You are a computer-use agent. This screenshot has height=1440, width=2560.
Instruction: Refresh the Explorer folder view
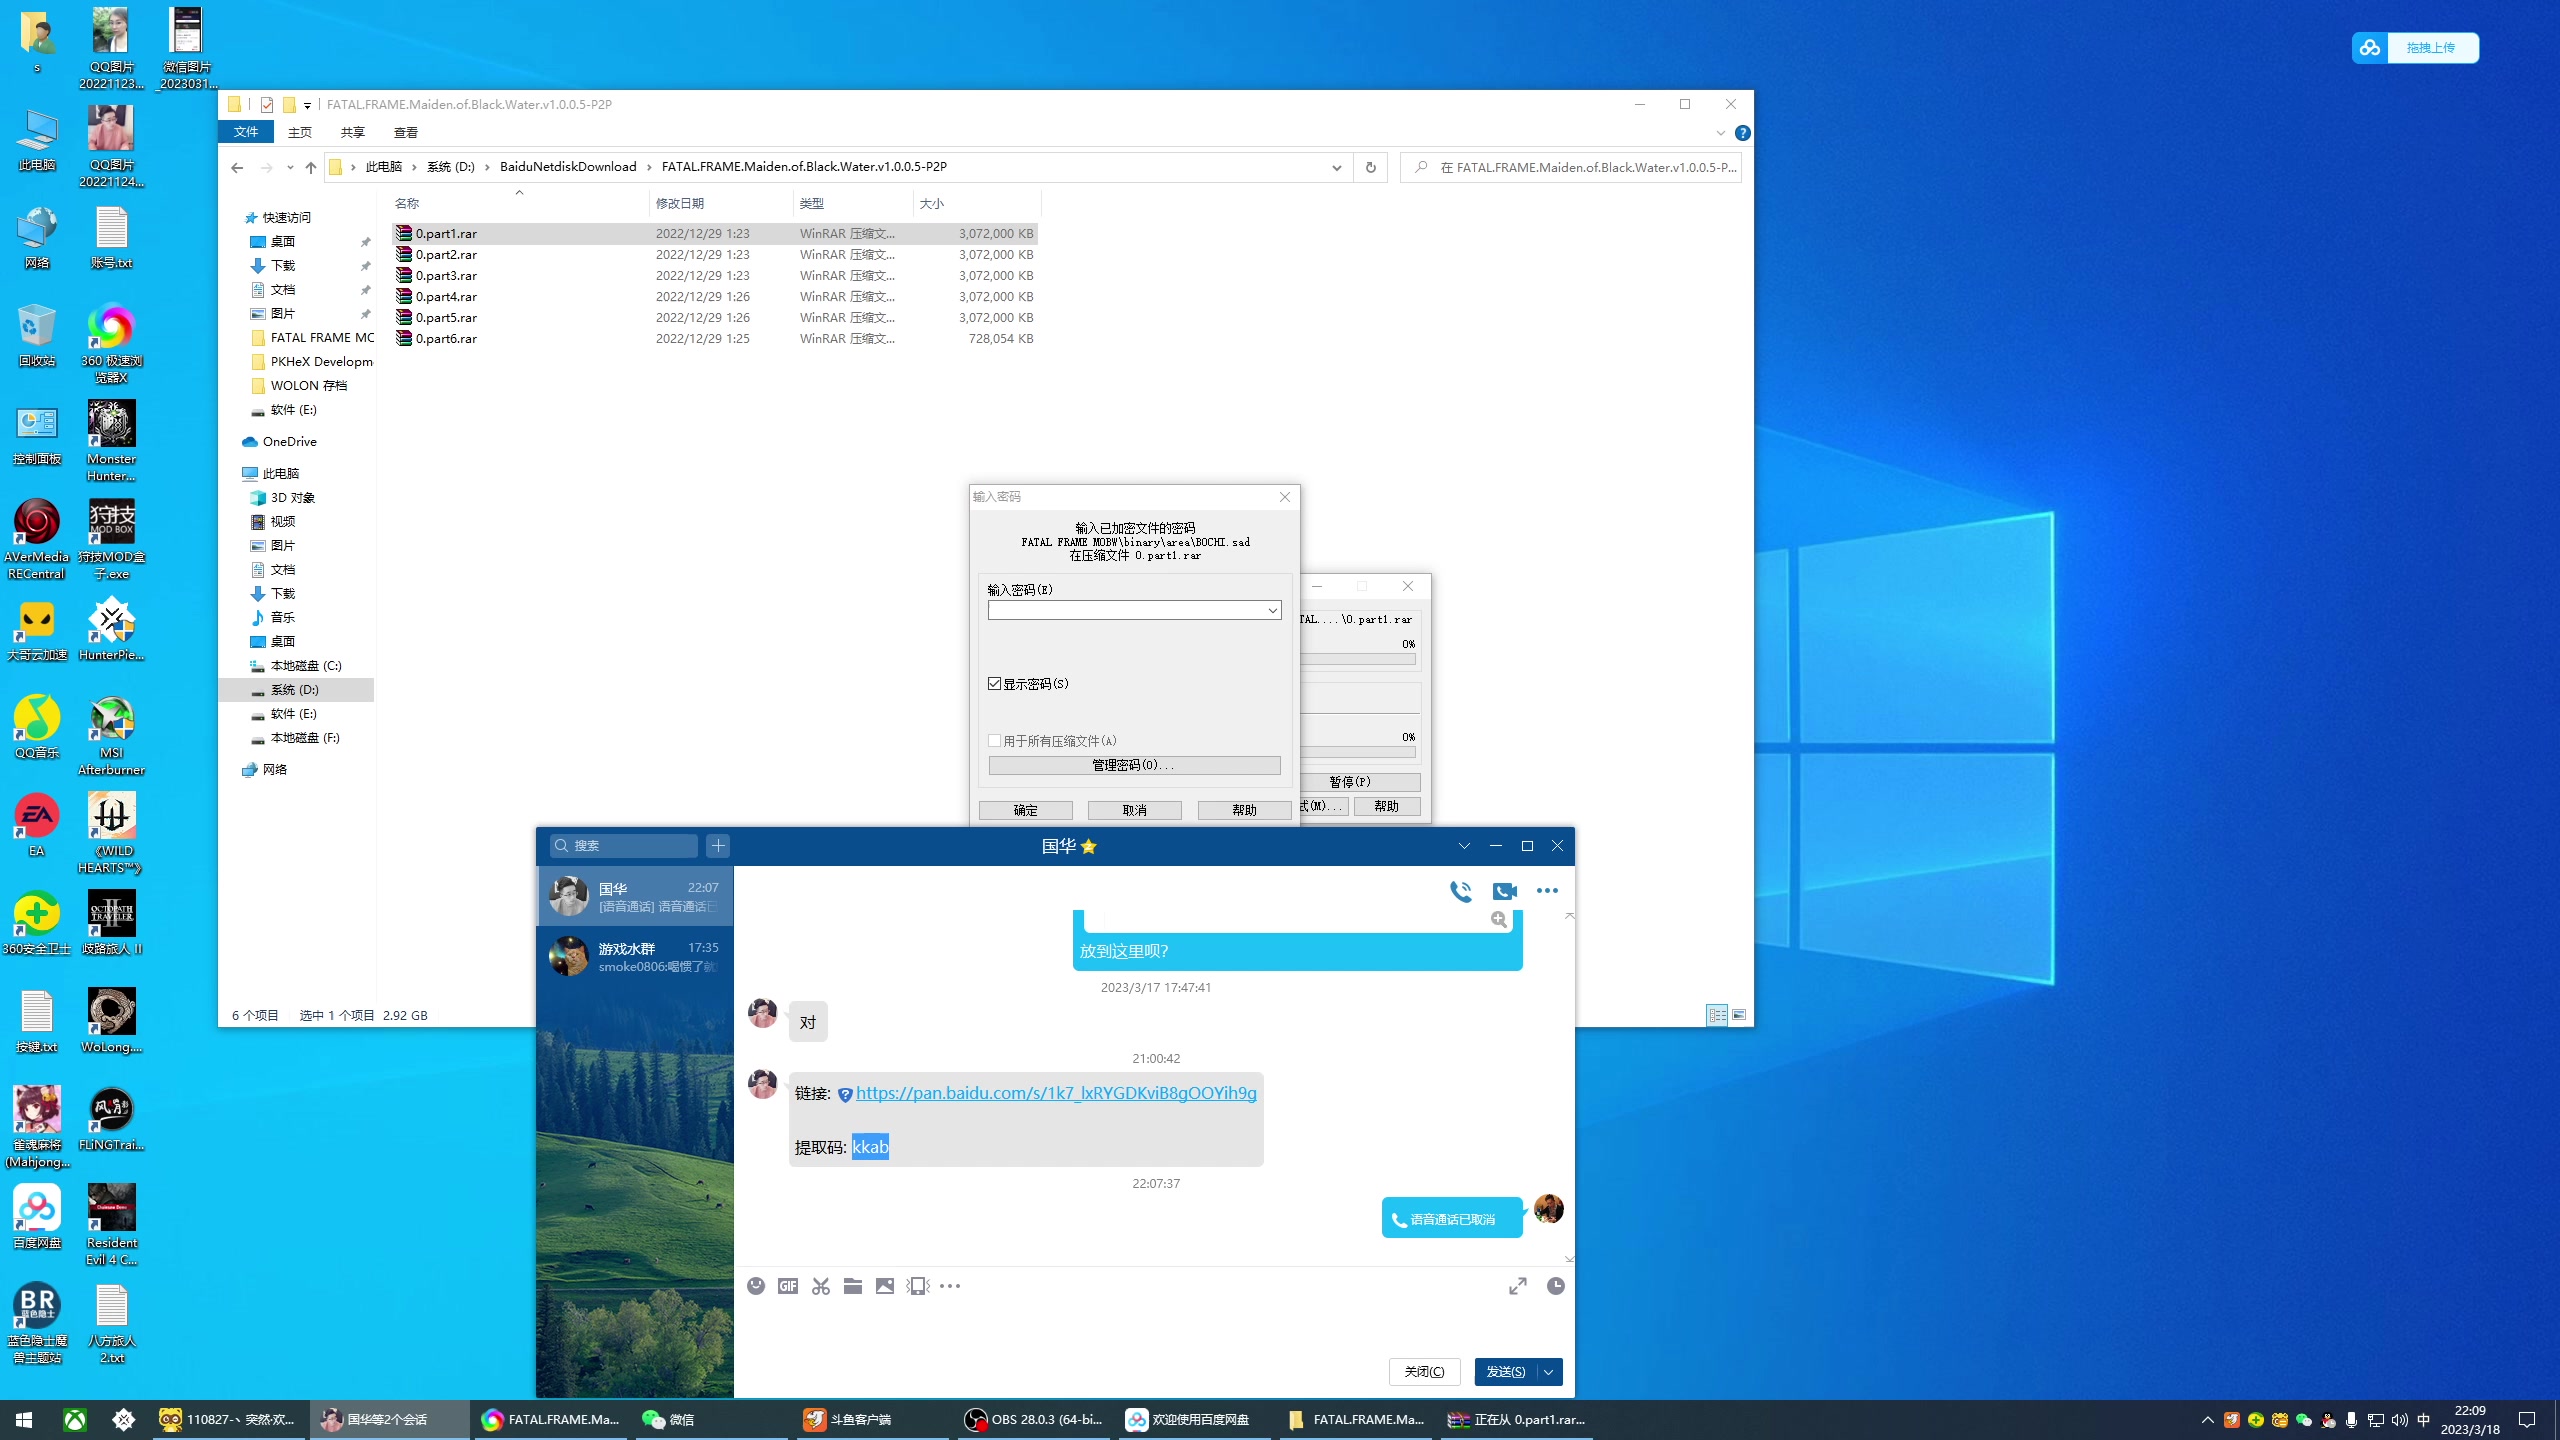coord(1371,167)
